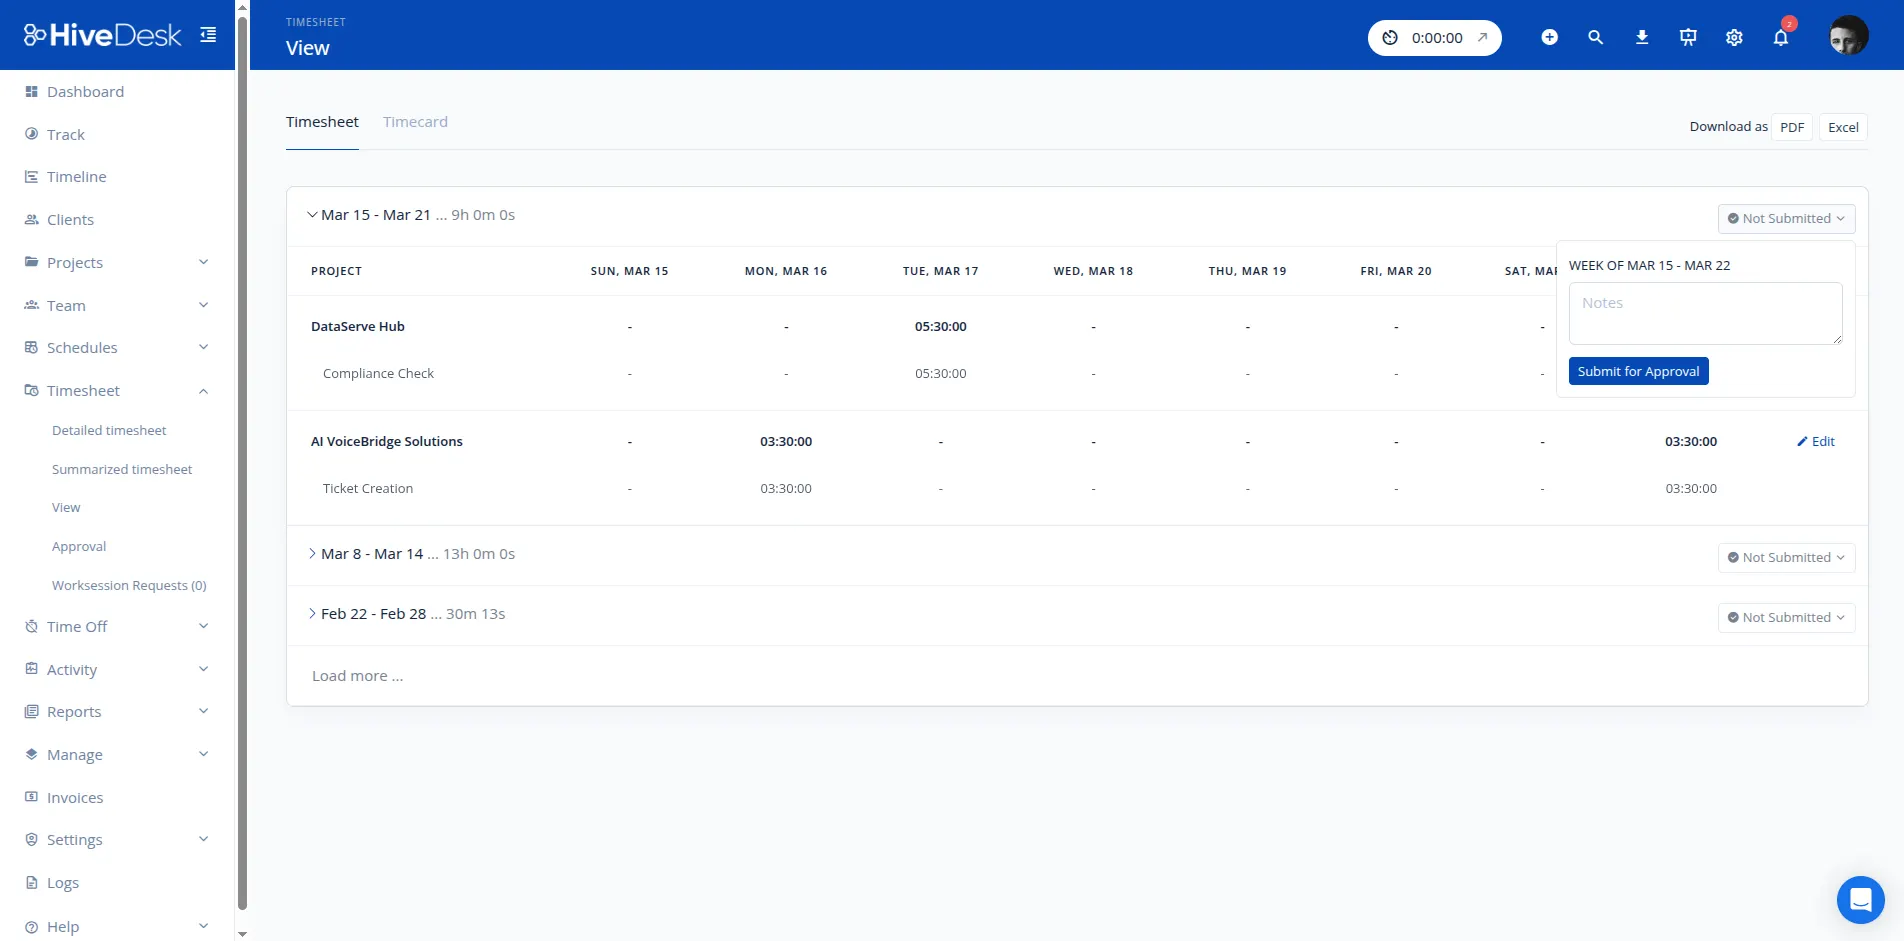Open the screencast presentation icon
The height and width of the screenshot is (941, 1904).
[1687, 37]
